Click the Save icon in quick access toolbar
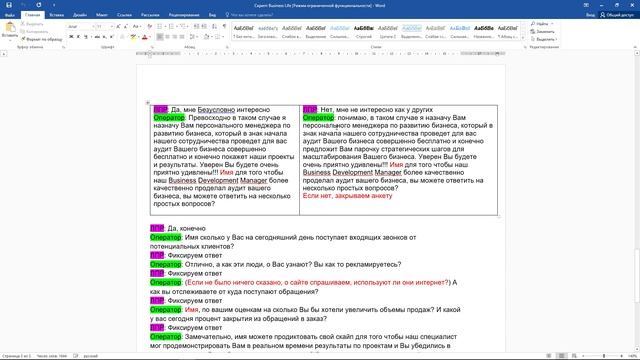The image size is (640, 360). pos(9,5)
